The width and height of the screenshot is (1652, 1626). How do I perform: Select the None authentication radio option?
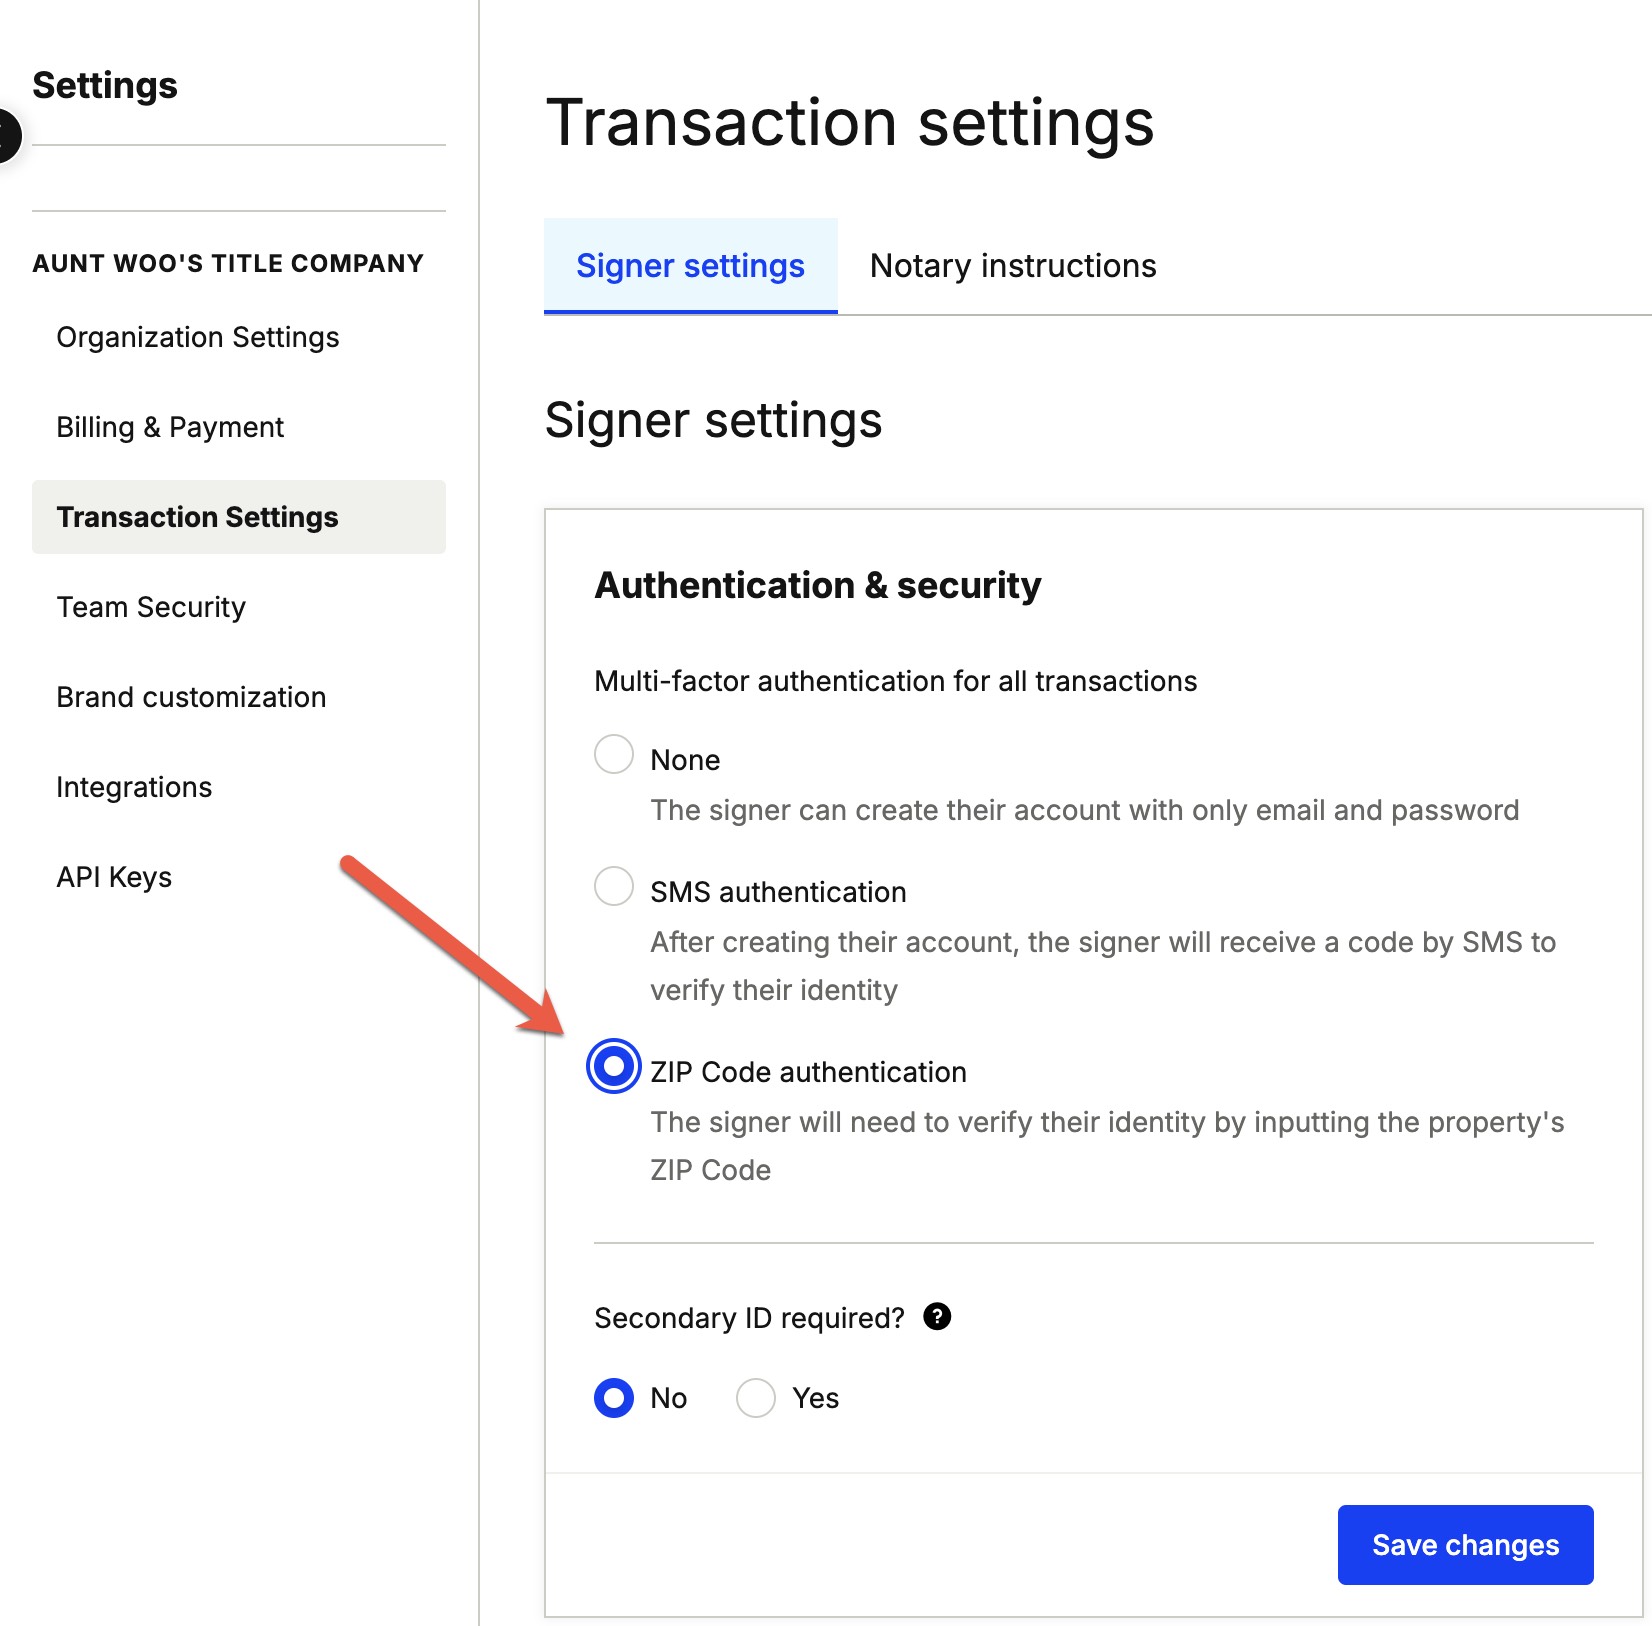coord(614,754)
